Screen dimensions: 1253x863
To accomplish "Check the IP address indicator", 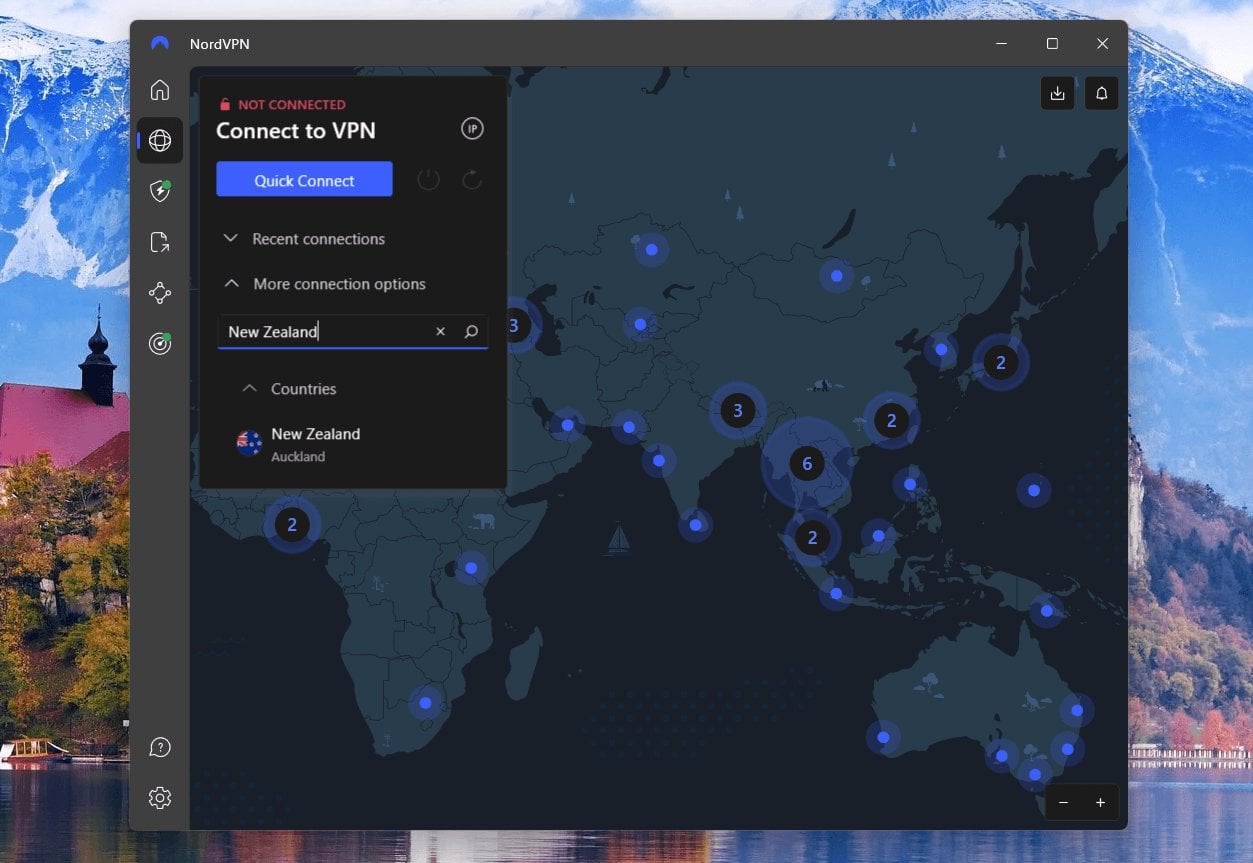I will coord(472,128).
